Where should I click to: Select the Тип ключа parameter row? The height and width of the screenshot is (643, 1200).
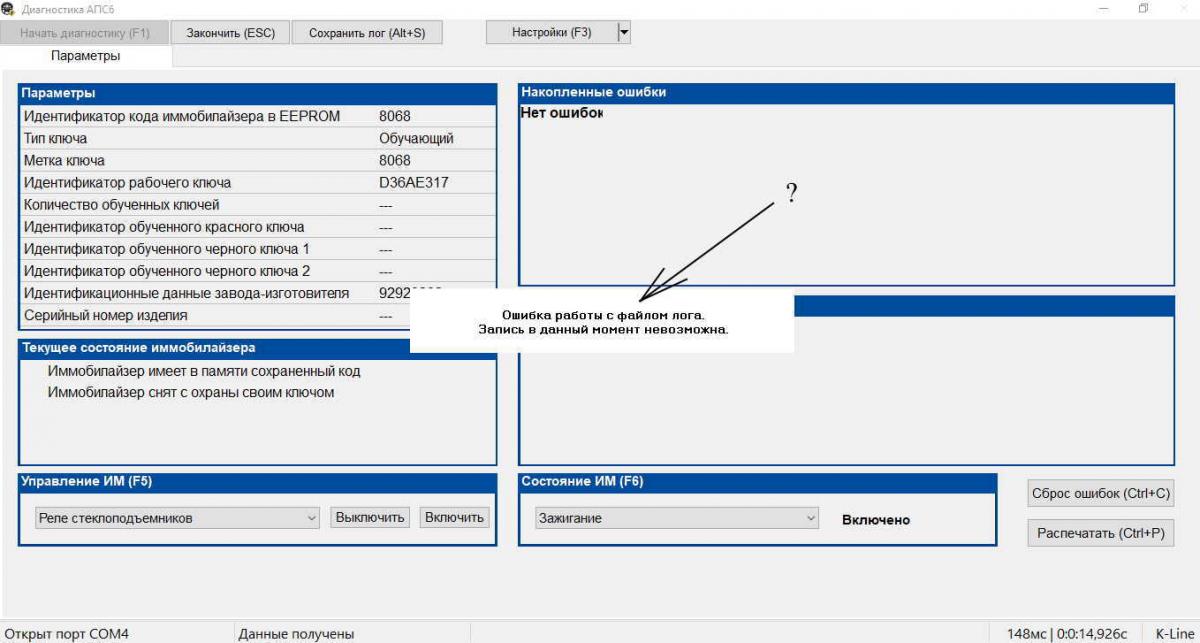pyautogui.click(x=257, y=138)
